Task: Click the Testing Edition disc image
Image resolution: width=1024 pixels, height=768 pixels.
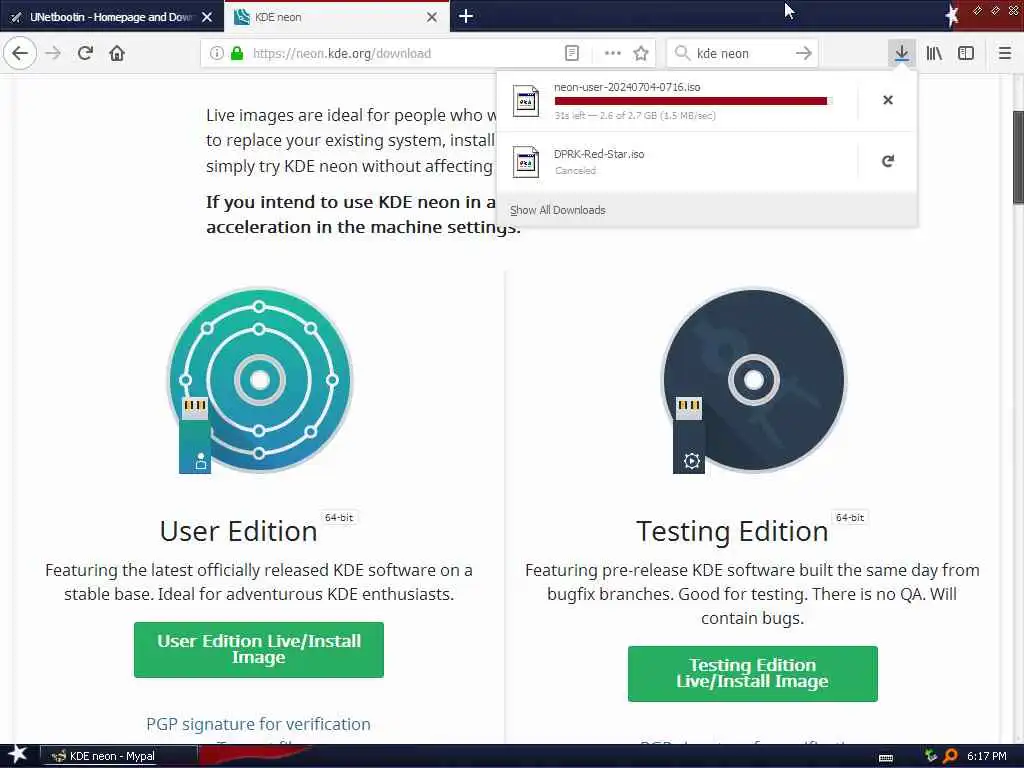Action: pos(753,380)
